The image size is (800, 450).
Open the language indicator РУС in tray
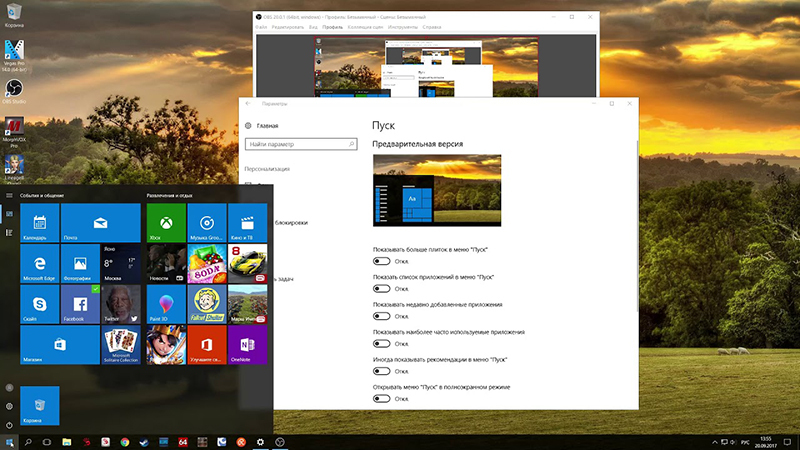click(744, 441)
